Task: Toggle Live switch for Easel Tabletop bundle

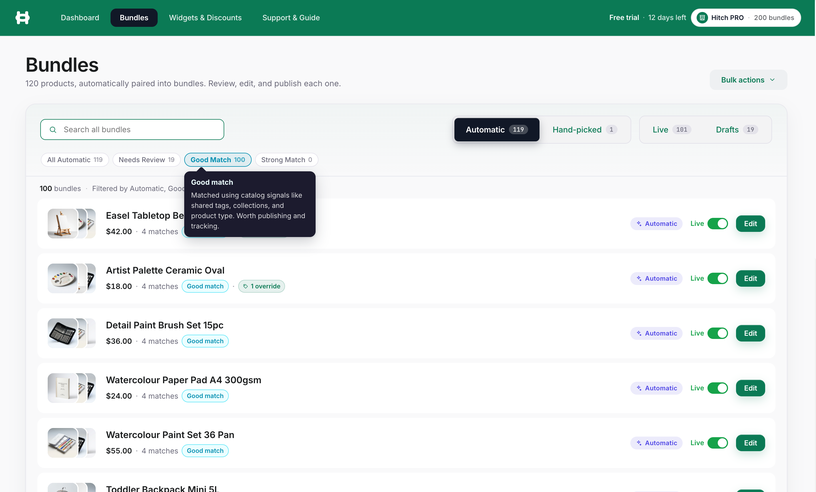Action: pyautogui.click(x=718, y=224)
